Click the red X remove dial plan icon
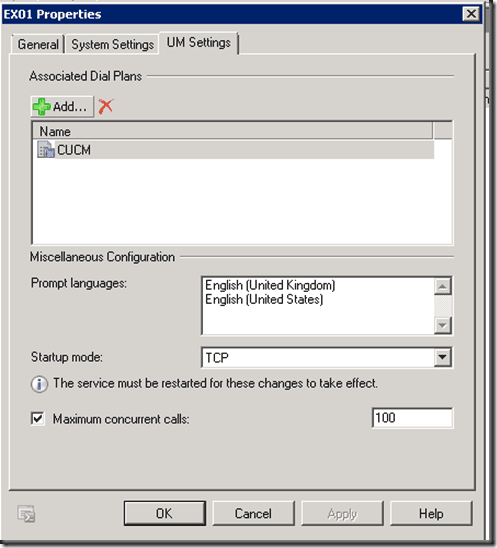 [x=106, y=106]
